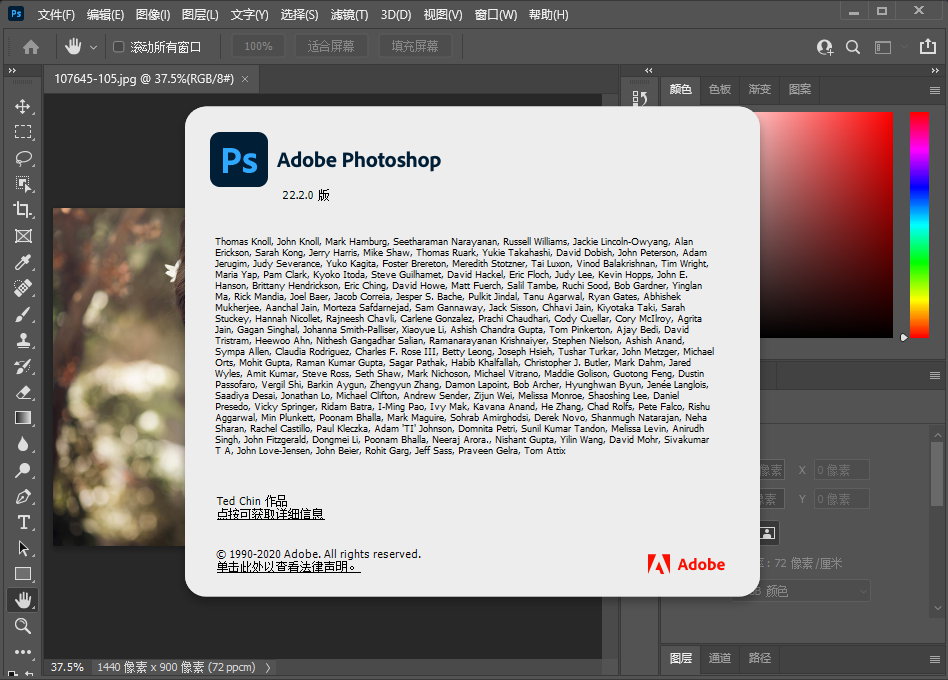The image size is (948, 680).
Task: Open the Filter menu
Action: (x=349, y=15)
